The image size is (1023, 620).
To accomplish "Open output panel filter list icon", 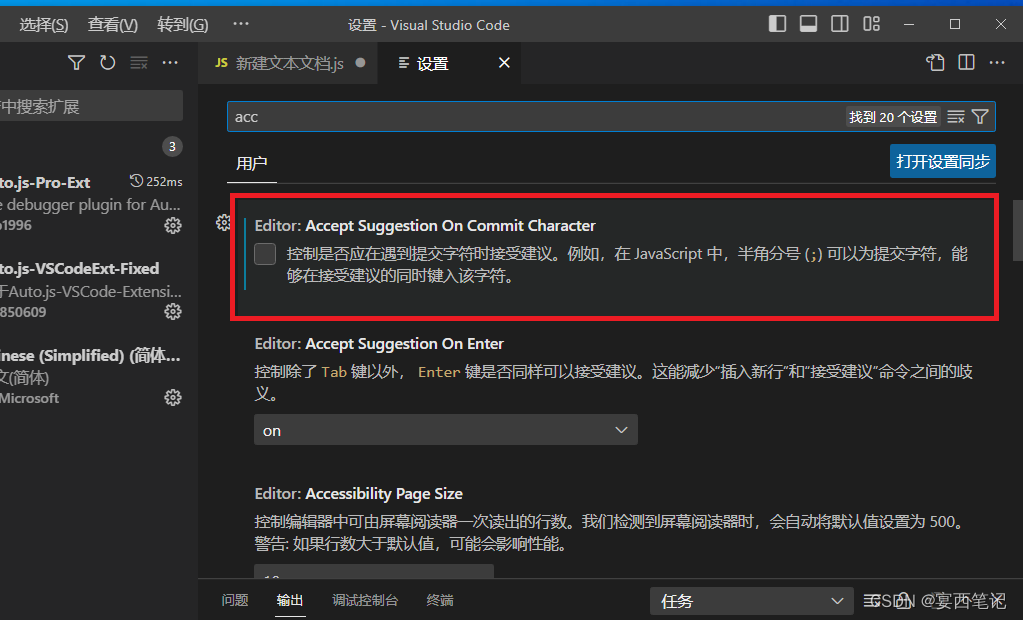I will (x=872, y=600).
